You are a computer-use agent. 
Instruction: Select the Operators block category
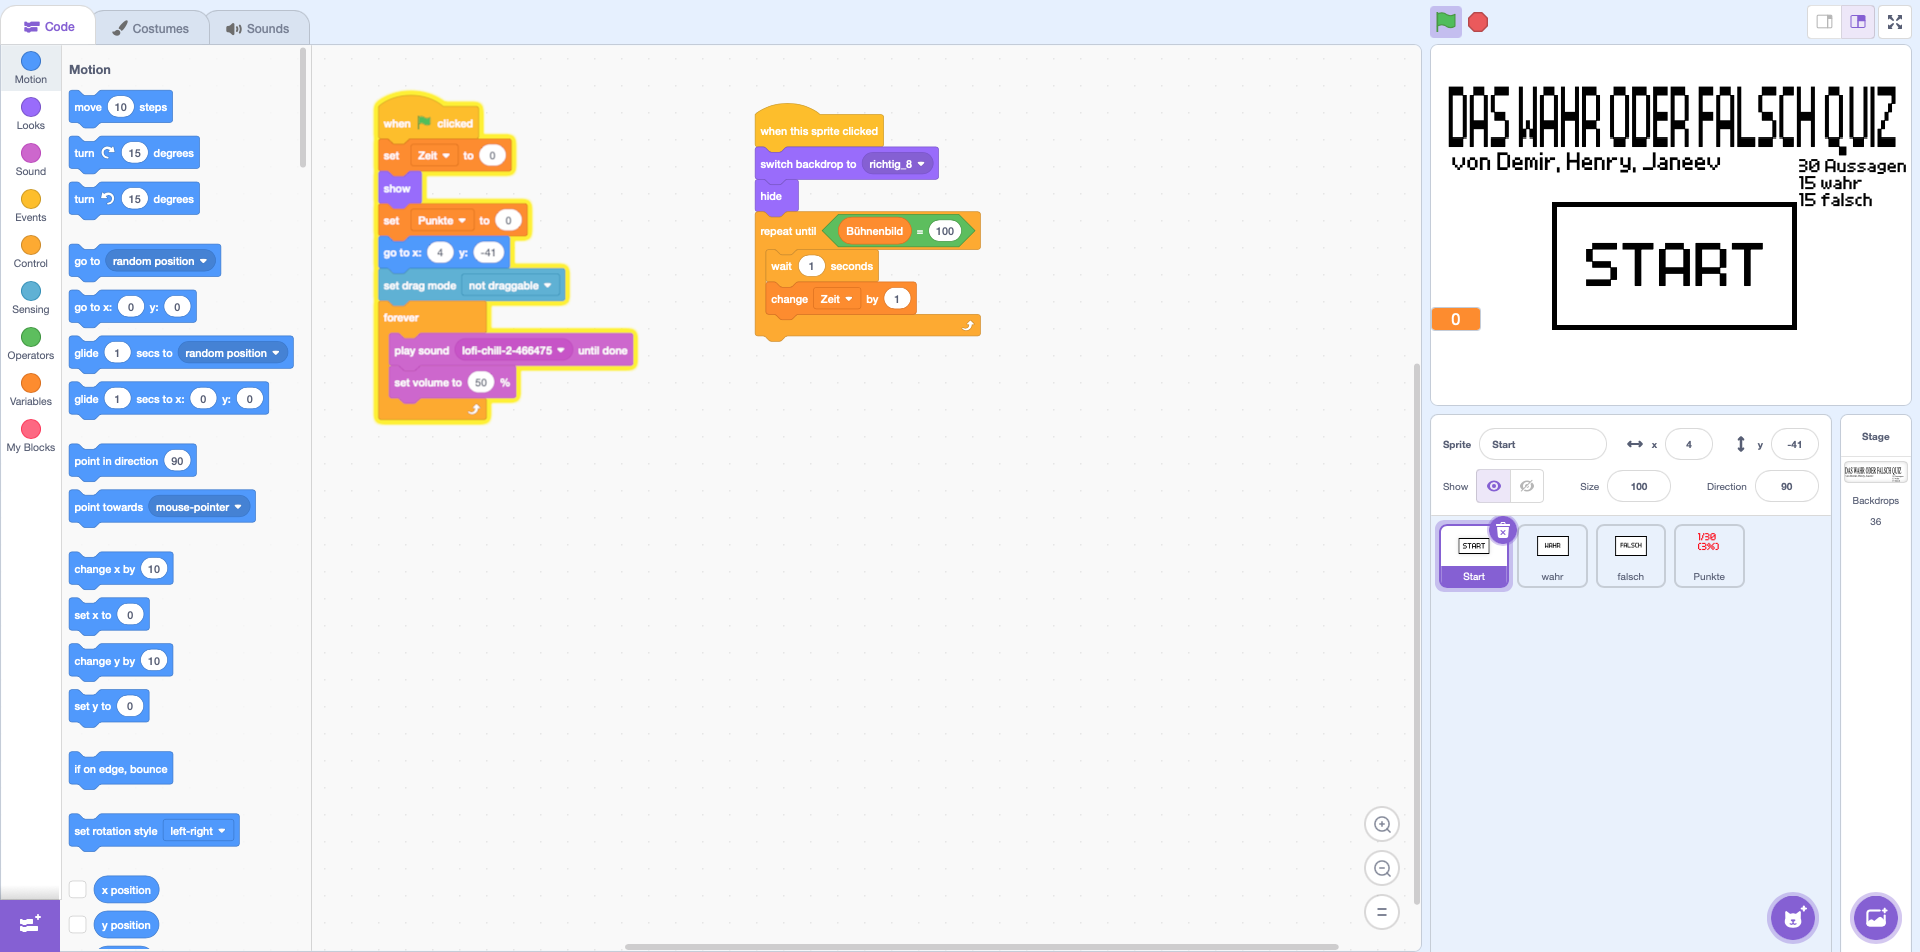point(31,344)
